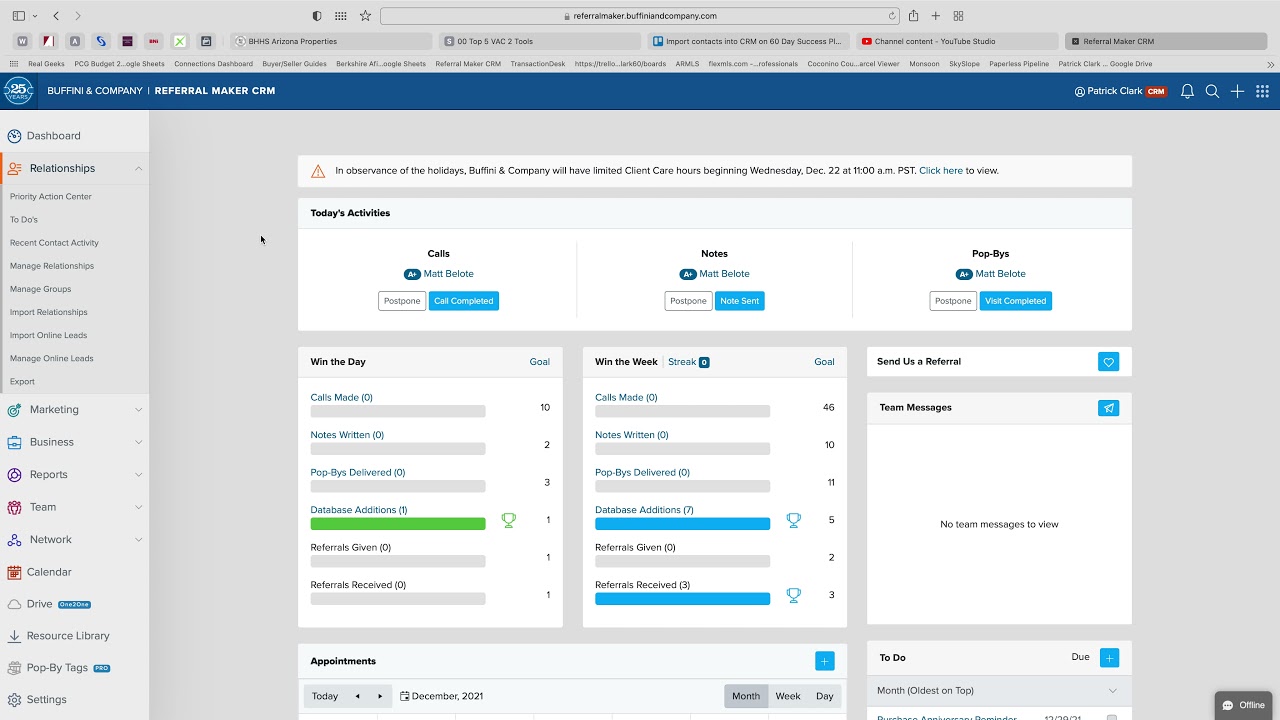Image resolution: width=1280 pixels, height=720 pixels.
Task: Open the apps grid in blue header
Action: coord(1262,91)
